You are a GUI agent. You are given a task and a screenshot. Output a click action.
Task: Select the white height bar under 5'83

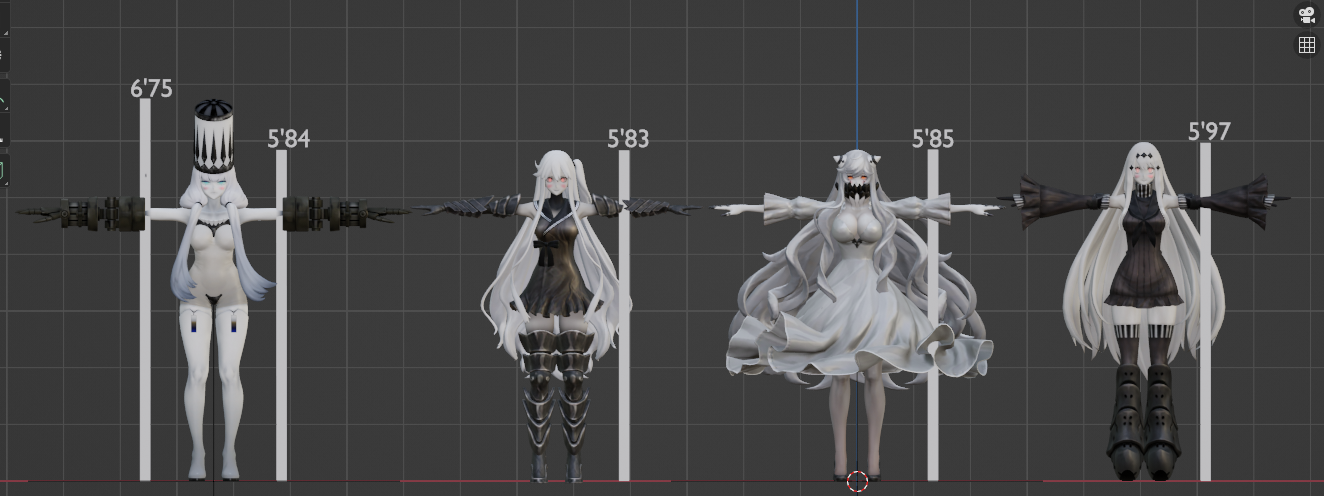click(x=624, y=316)
